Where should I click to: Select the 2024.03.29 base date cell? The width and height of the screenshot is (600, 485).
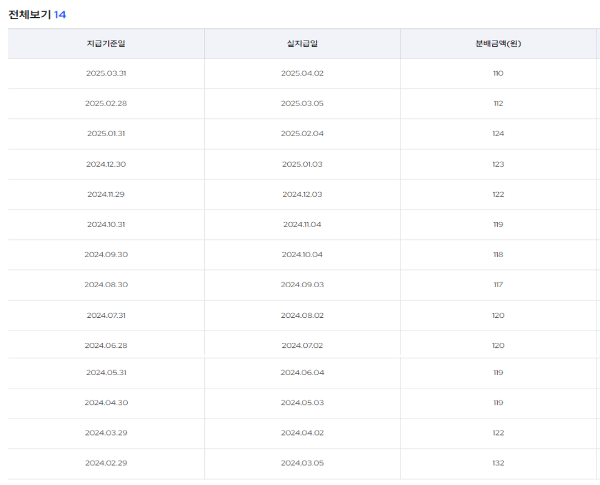point(106,433)
